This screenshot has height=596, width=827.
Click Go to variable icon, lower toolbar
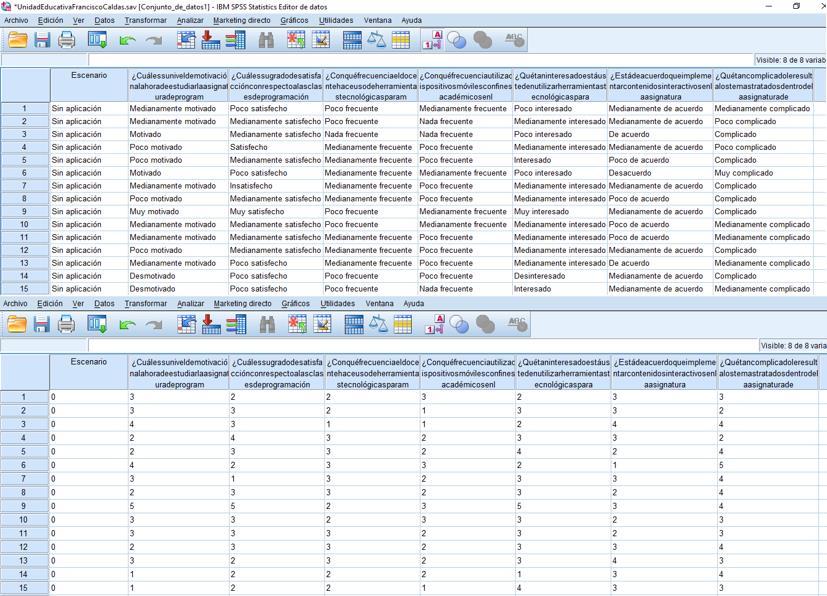[x=211, y=324]
